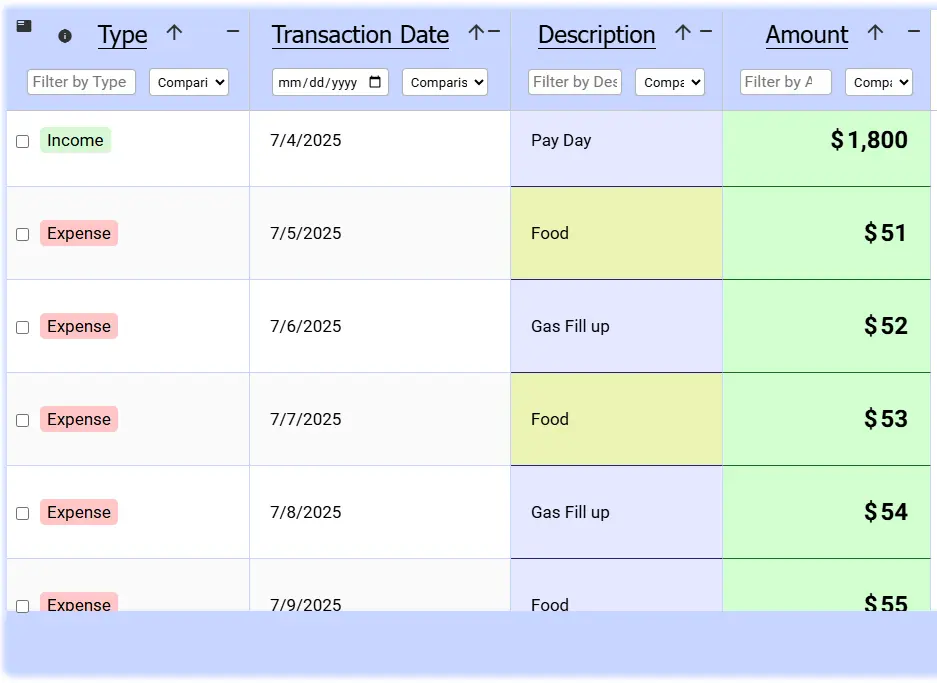Sort Amount using its sort arrow icon
Screen dimensions: 937x683
pos(875,33)
